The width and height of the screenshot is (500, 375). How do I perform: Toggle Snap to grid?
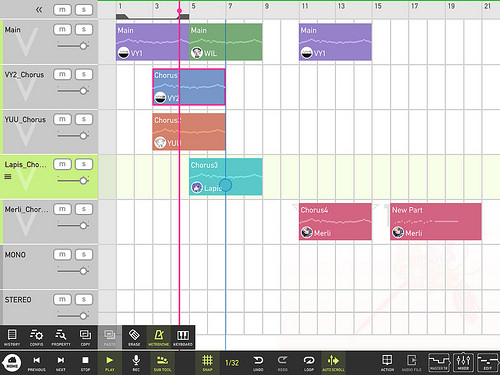point(207,363)
